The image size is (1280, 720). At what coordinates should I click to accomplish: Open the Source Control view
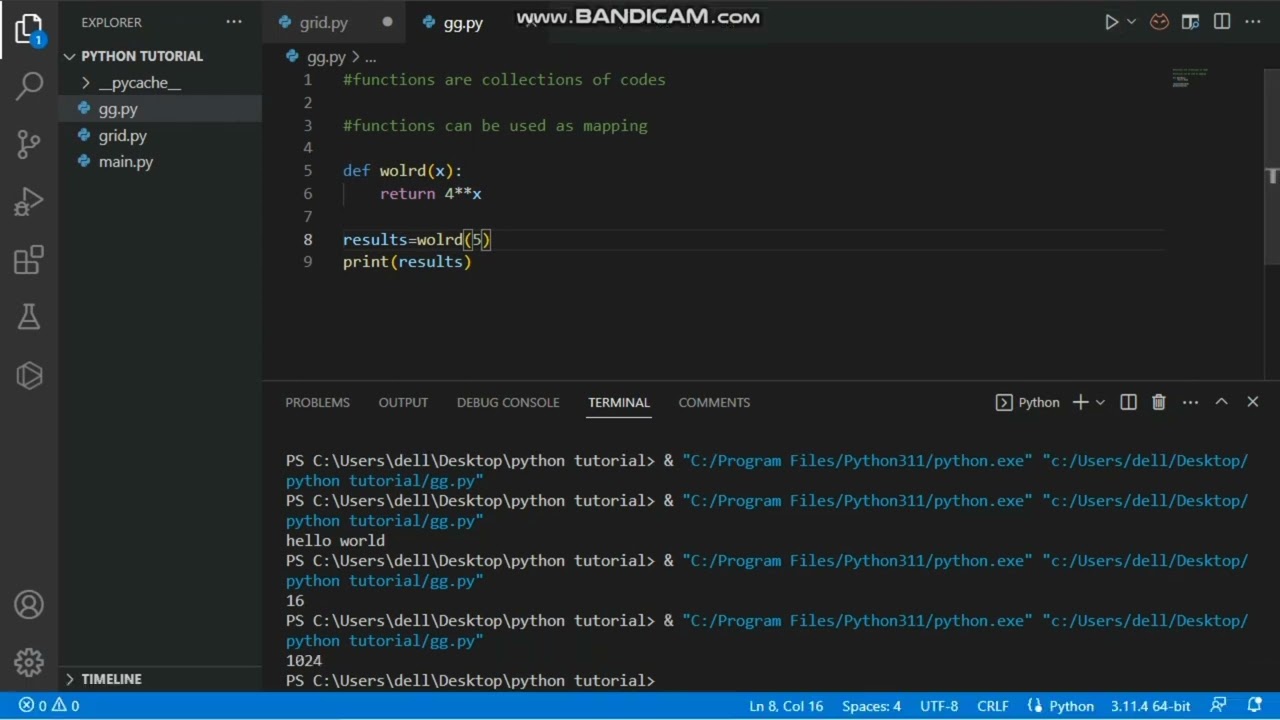[29, 144]
